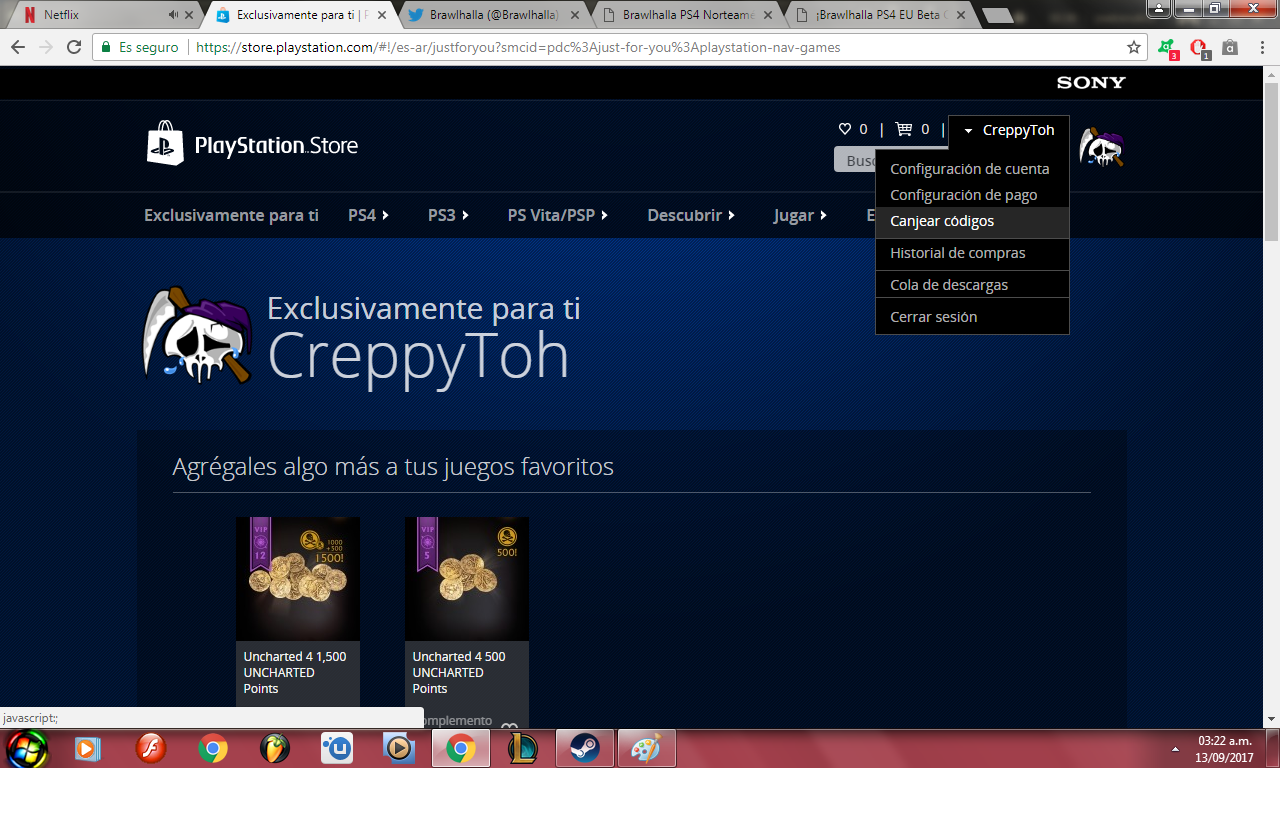Go back to the previous page
This screenshot has width=1280, height=826.
point(18,47)
